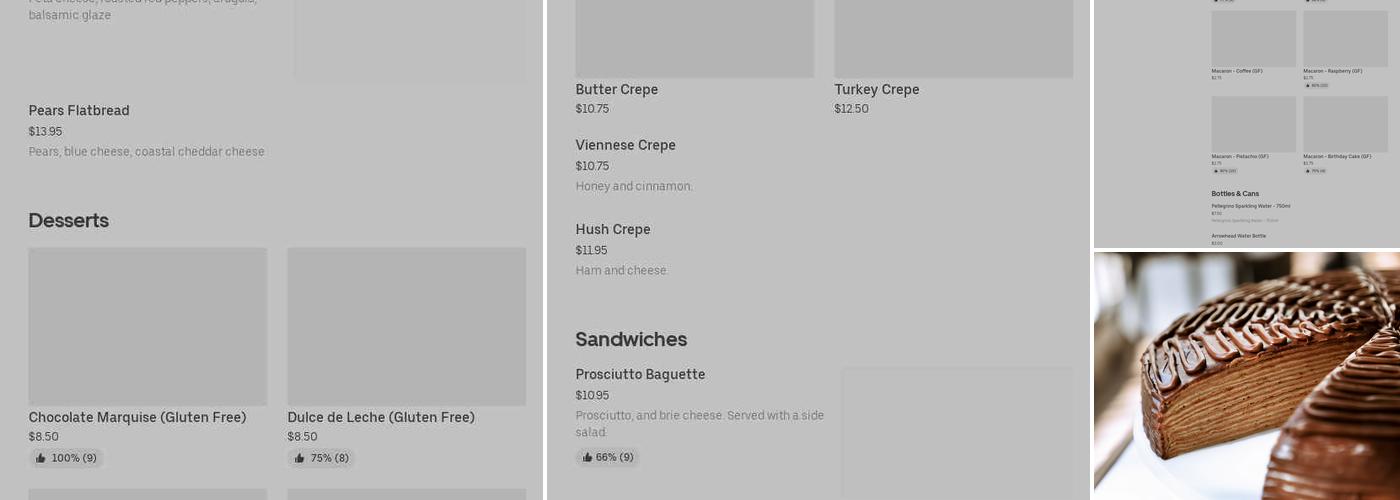
Task: Click thumbs-up icon under Dulce de Leche
Action: pyautogui.click(x=299, y=458)
